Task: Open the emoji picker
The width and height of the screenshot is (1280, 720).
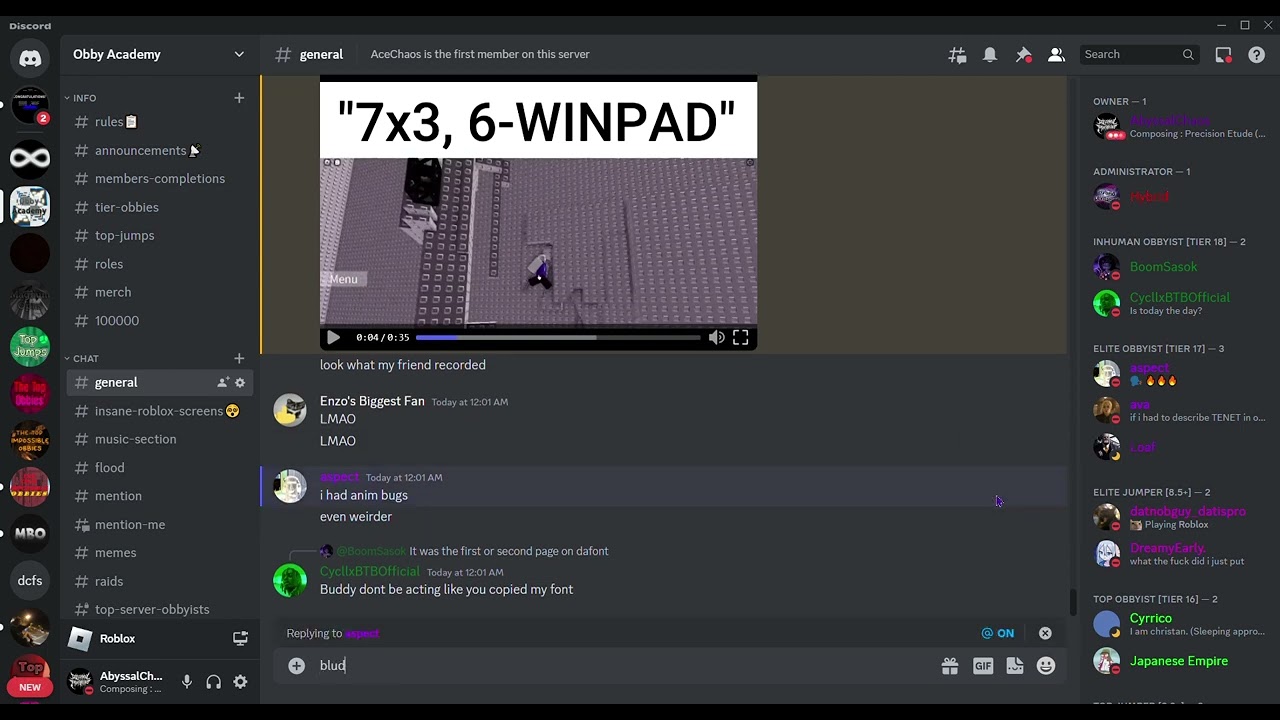Action: tap(1046, 666)
